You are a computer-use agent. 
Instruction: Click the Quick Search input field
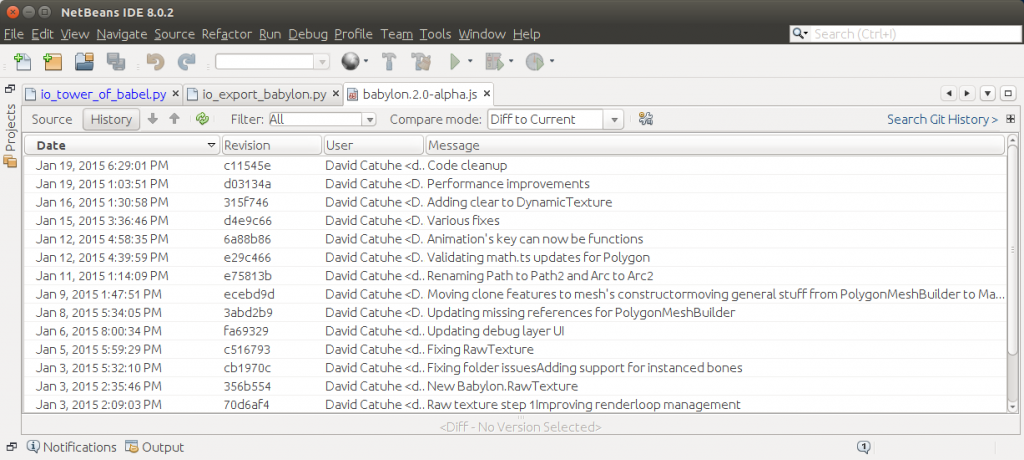click(915, 34)
